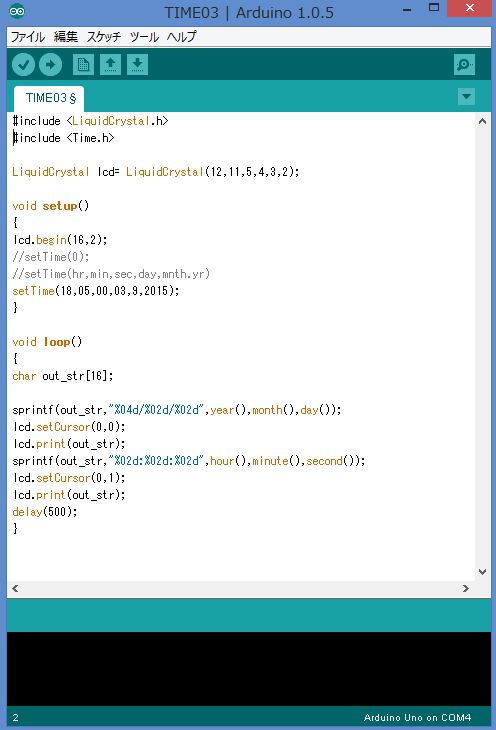Screen dimensions: 496x730
Task: Open the スケッチ menu
Action: tap(103, 37)
